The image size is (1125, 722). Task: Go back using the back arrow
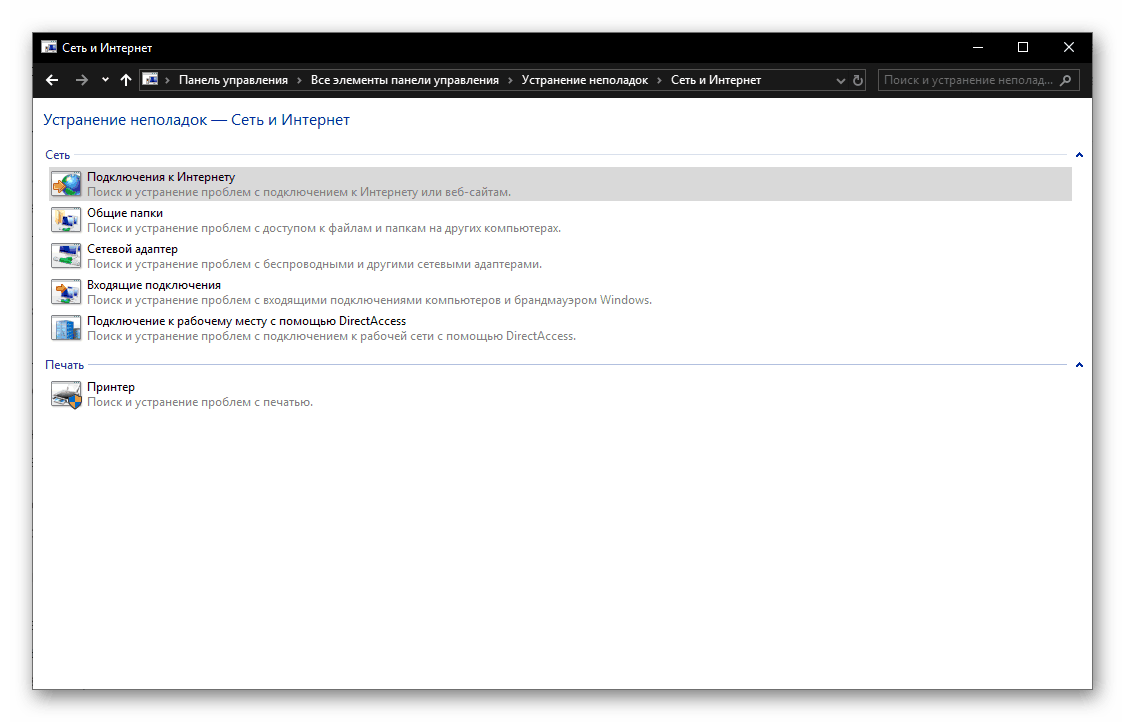(x=52, y=80)
